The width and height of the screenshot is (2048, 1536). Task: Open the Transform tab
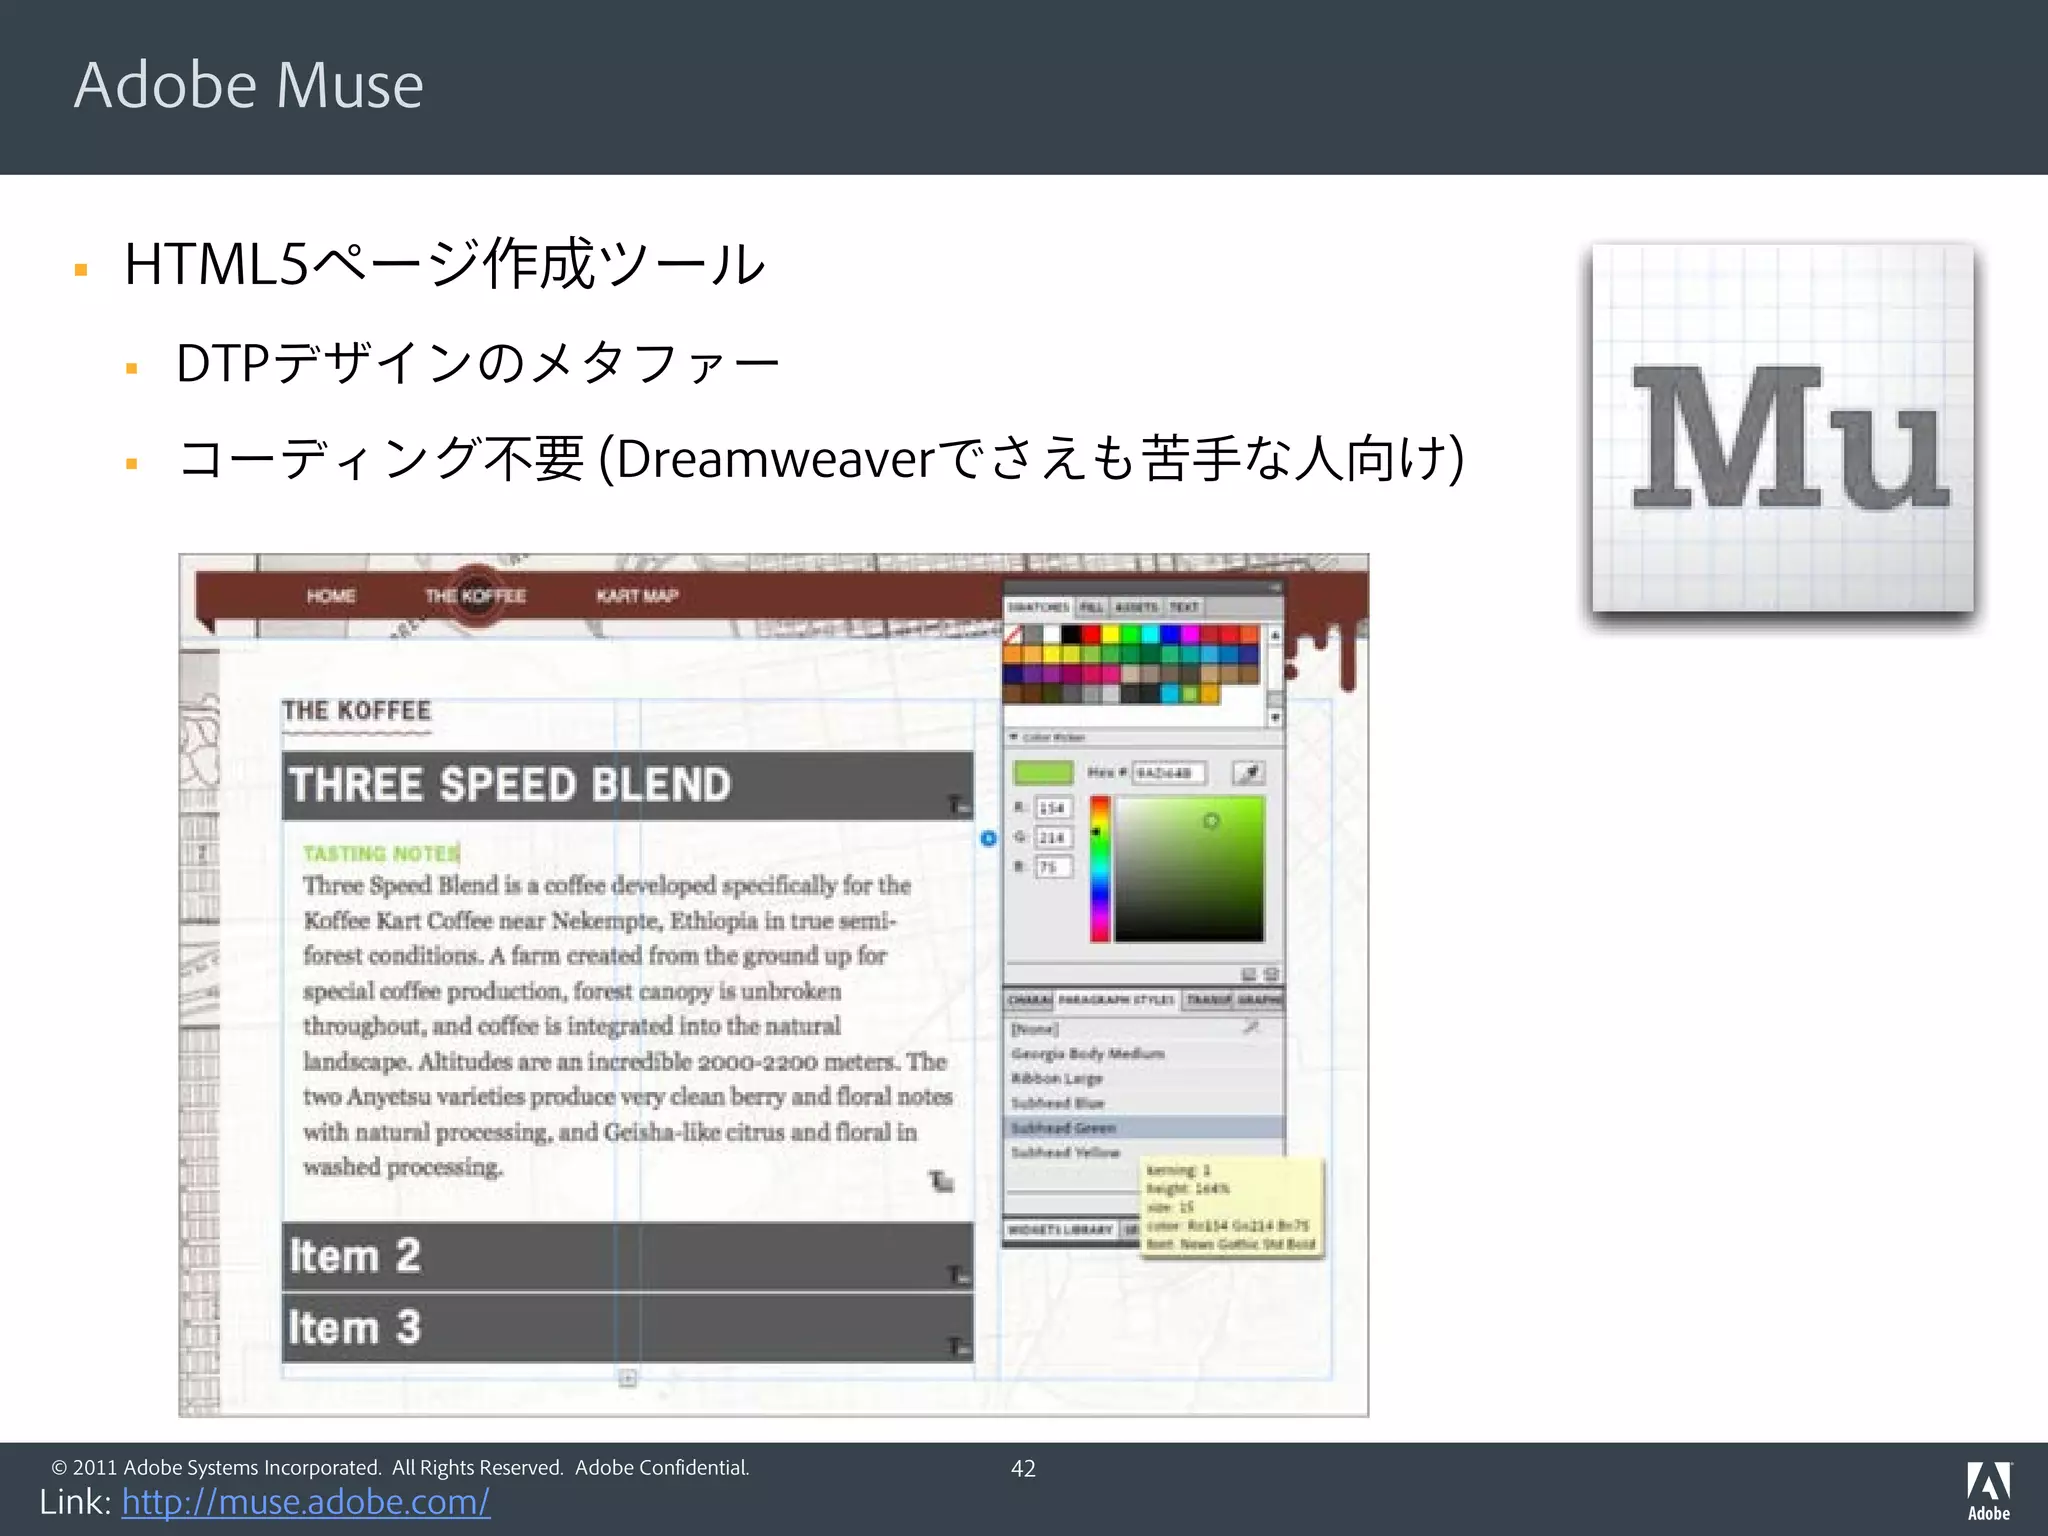pos(1209,999)
